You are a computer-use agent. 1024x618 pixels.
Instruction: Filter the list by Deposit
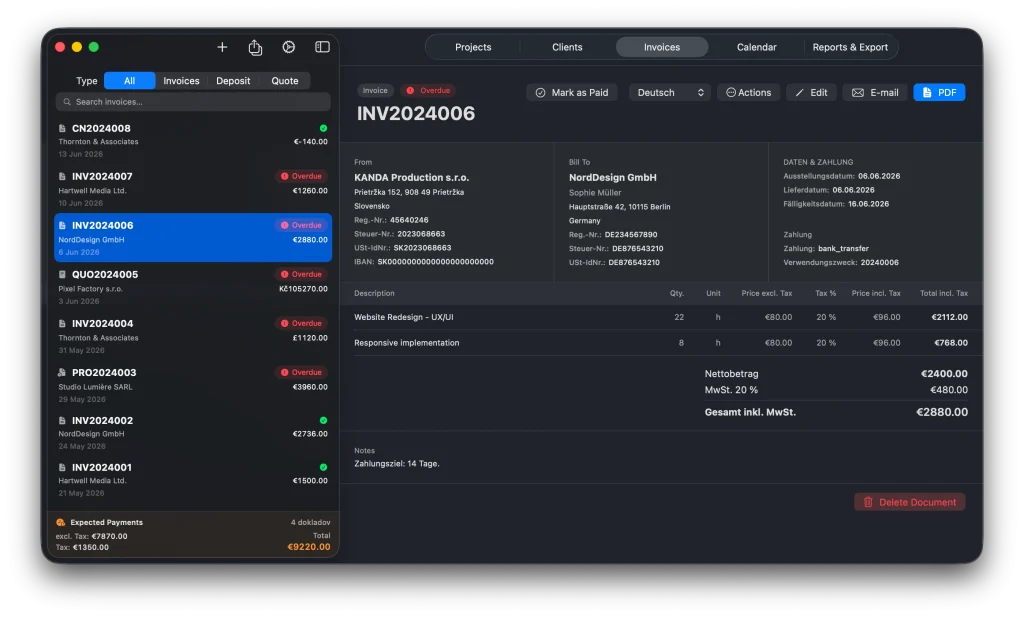point(233,81)
